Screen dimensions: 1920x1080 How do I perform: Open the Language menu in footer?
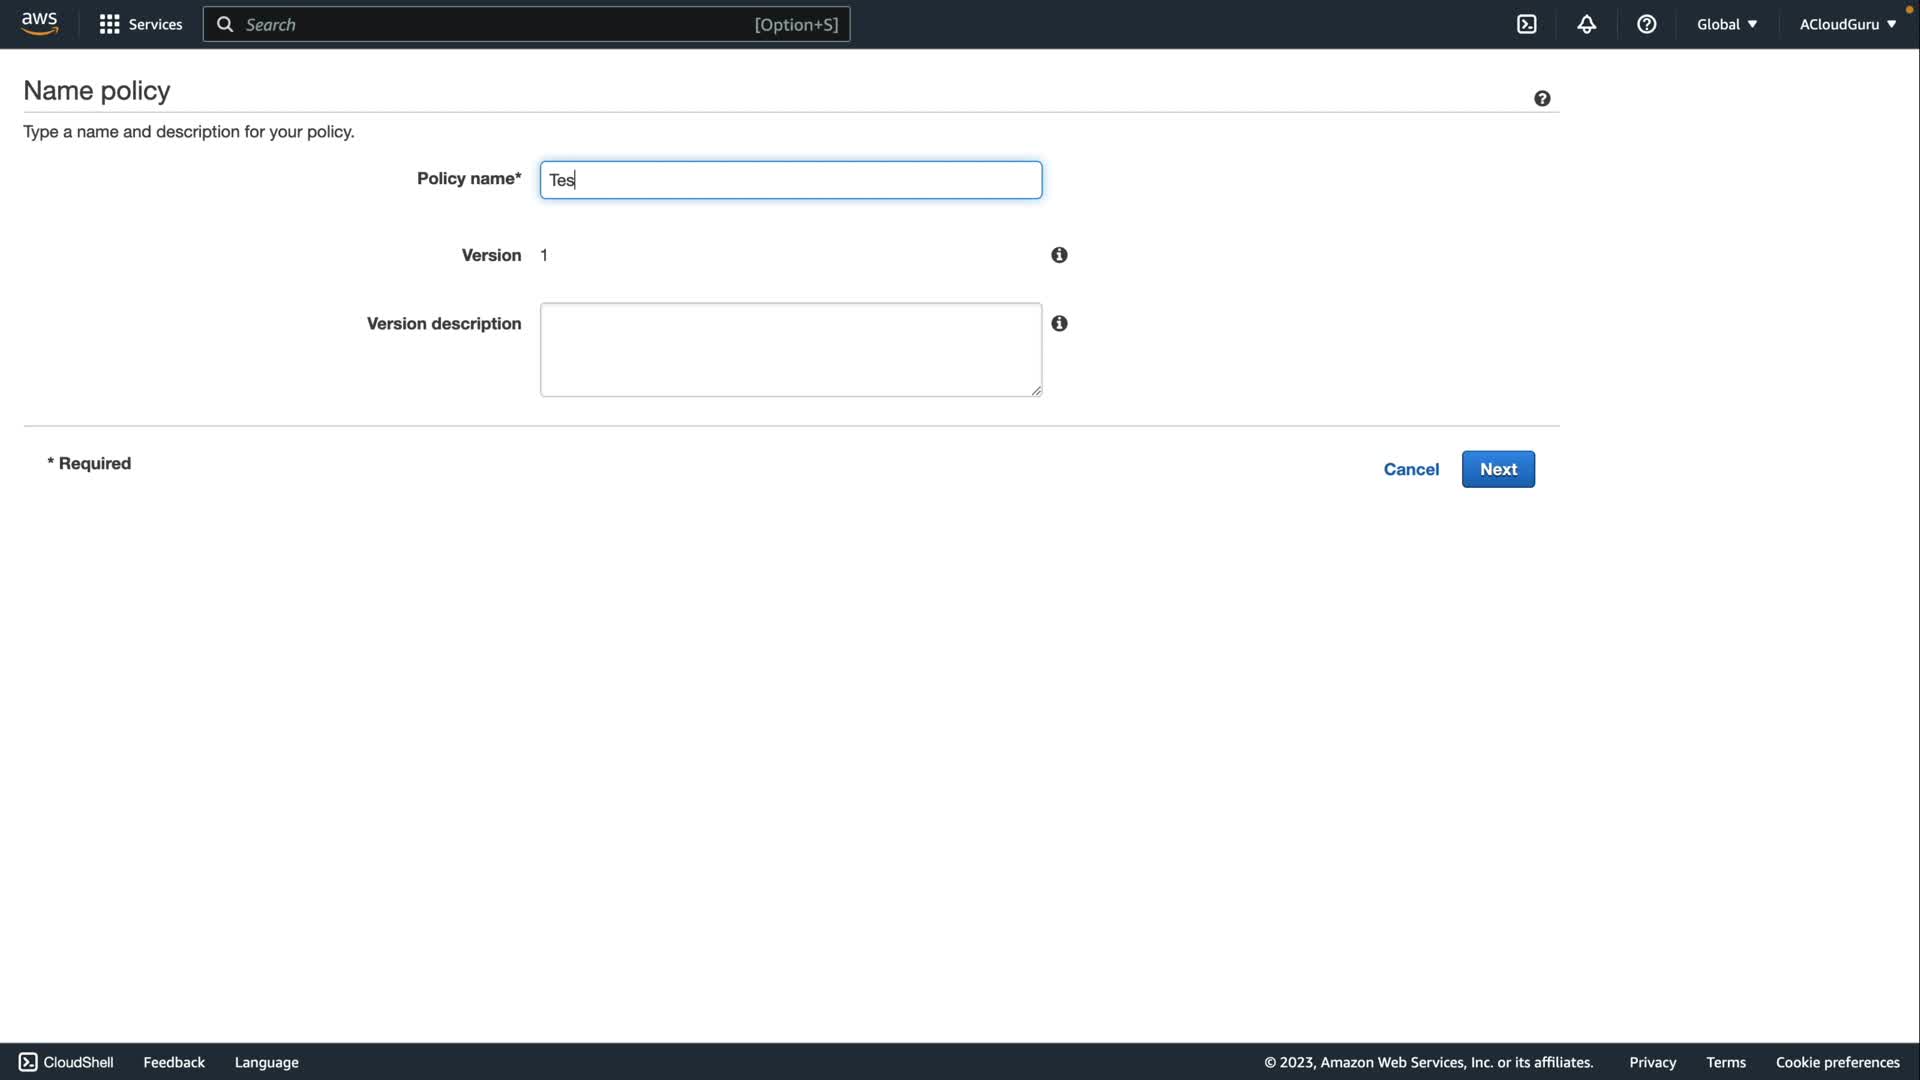point(266,1062)
